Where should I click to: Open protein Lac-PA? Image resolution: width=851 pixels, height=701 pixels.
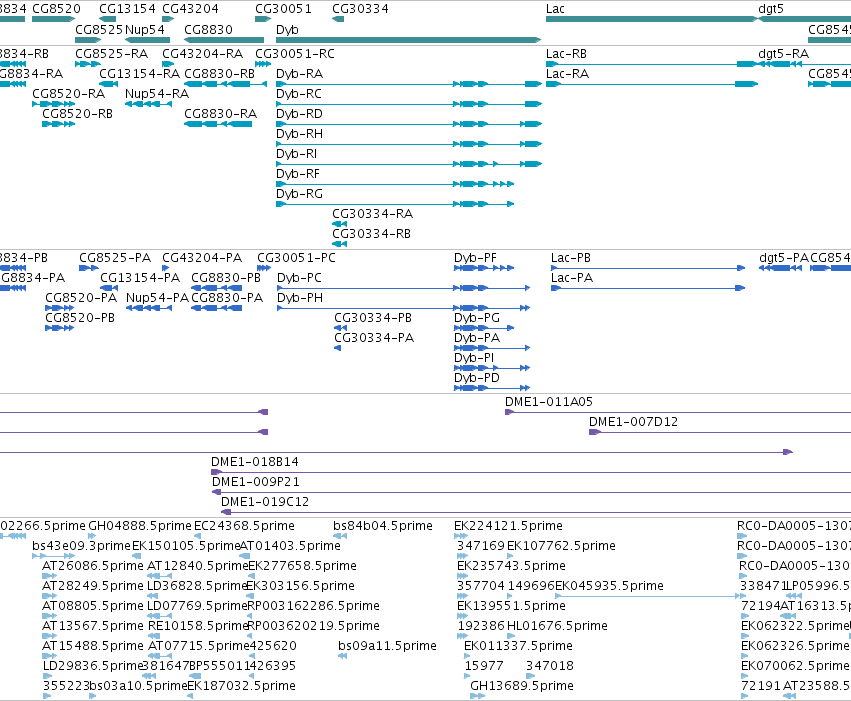click(571, 278)
